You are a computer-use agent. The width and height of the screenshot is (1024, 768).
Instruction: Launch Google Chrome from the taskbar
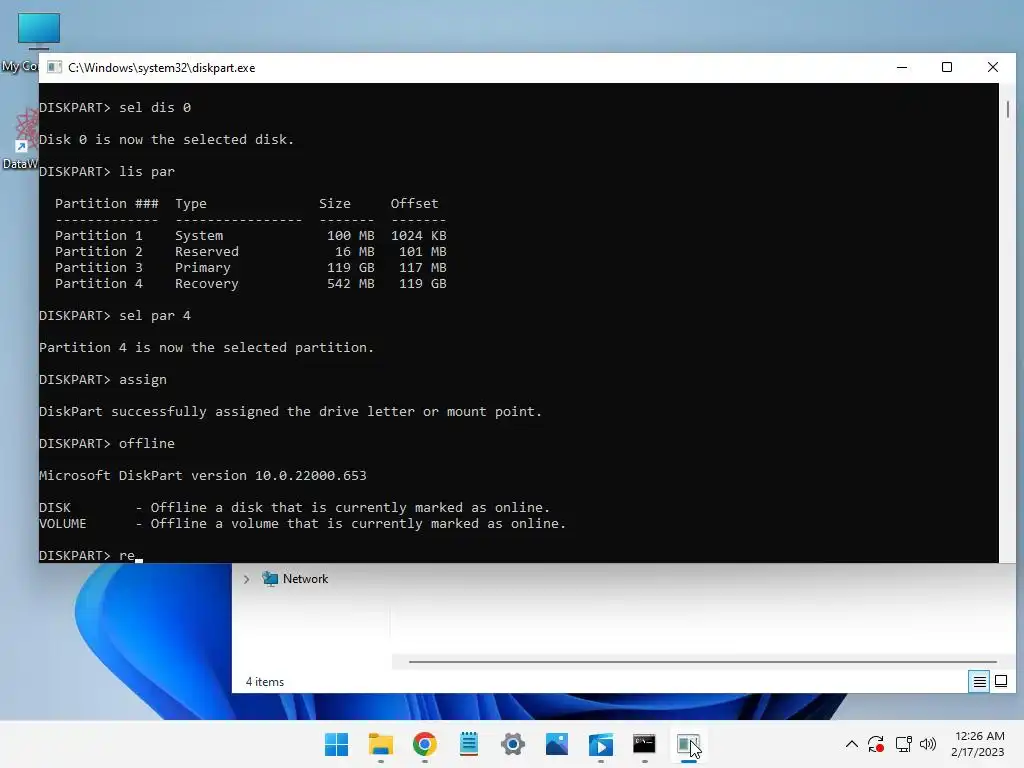coord(424,744)
